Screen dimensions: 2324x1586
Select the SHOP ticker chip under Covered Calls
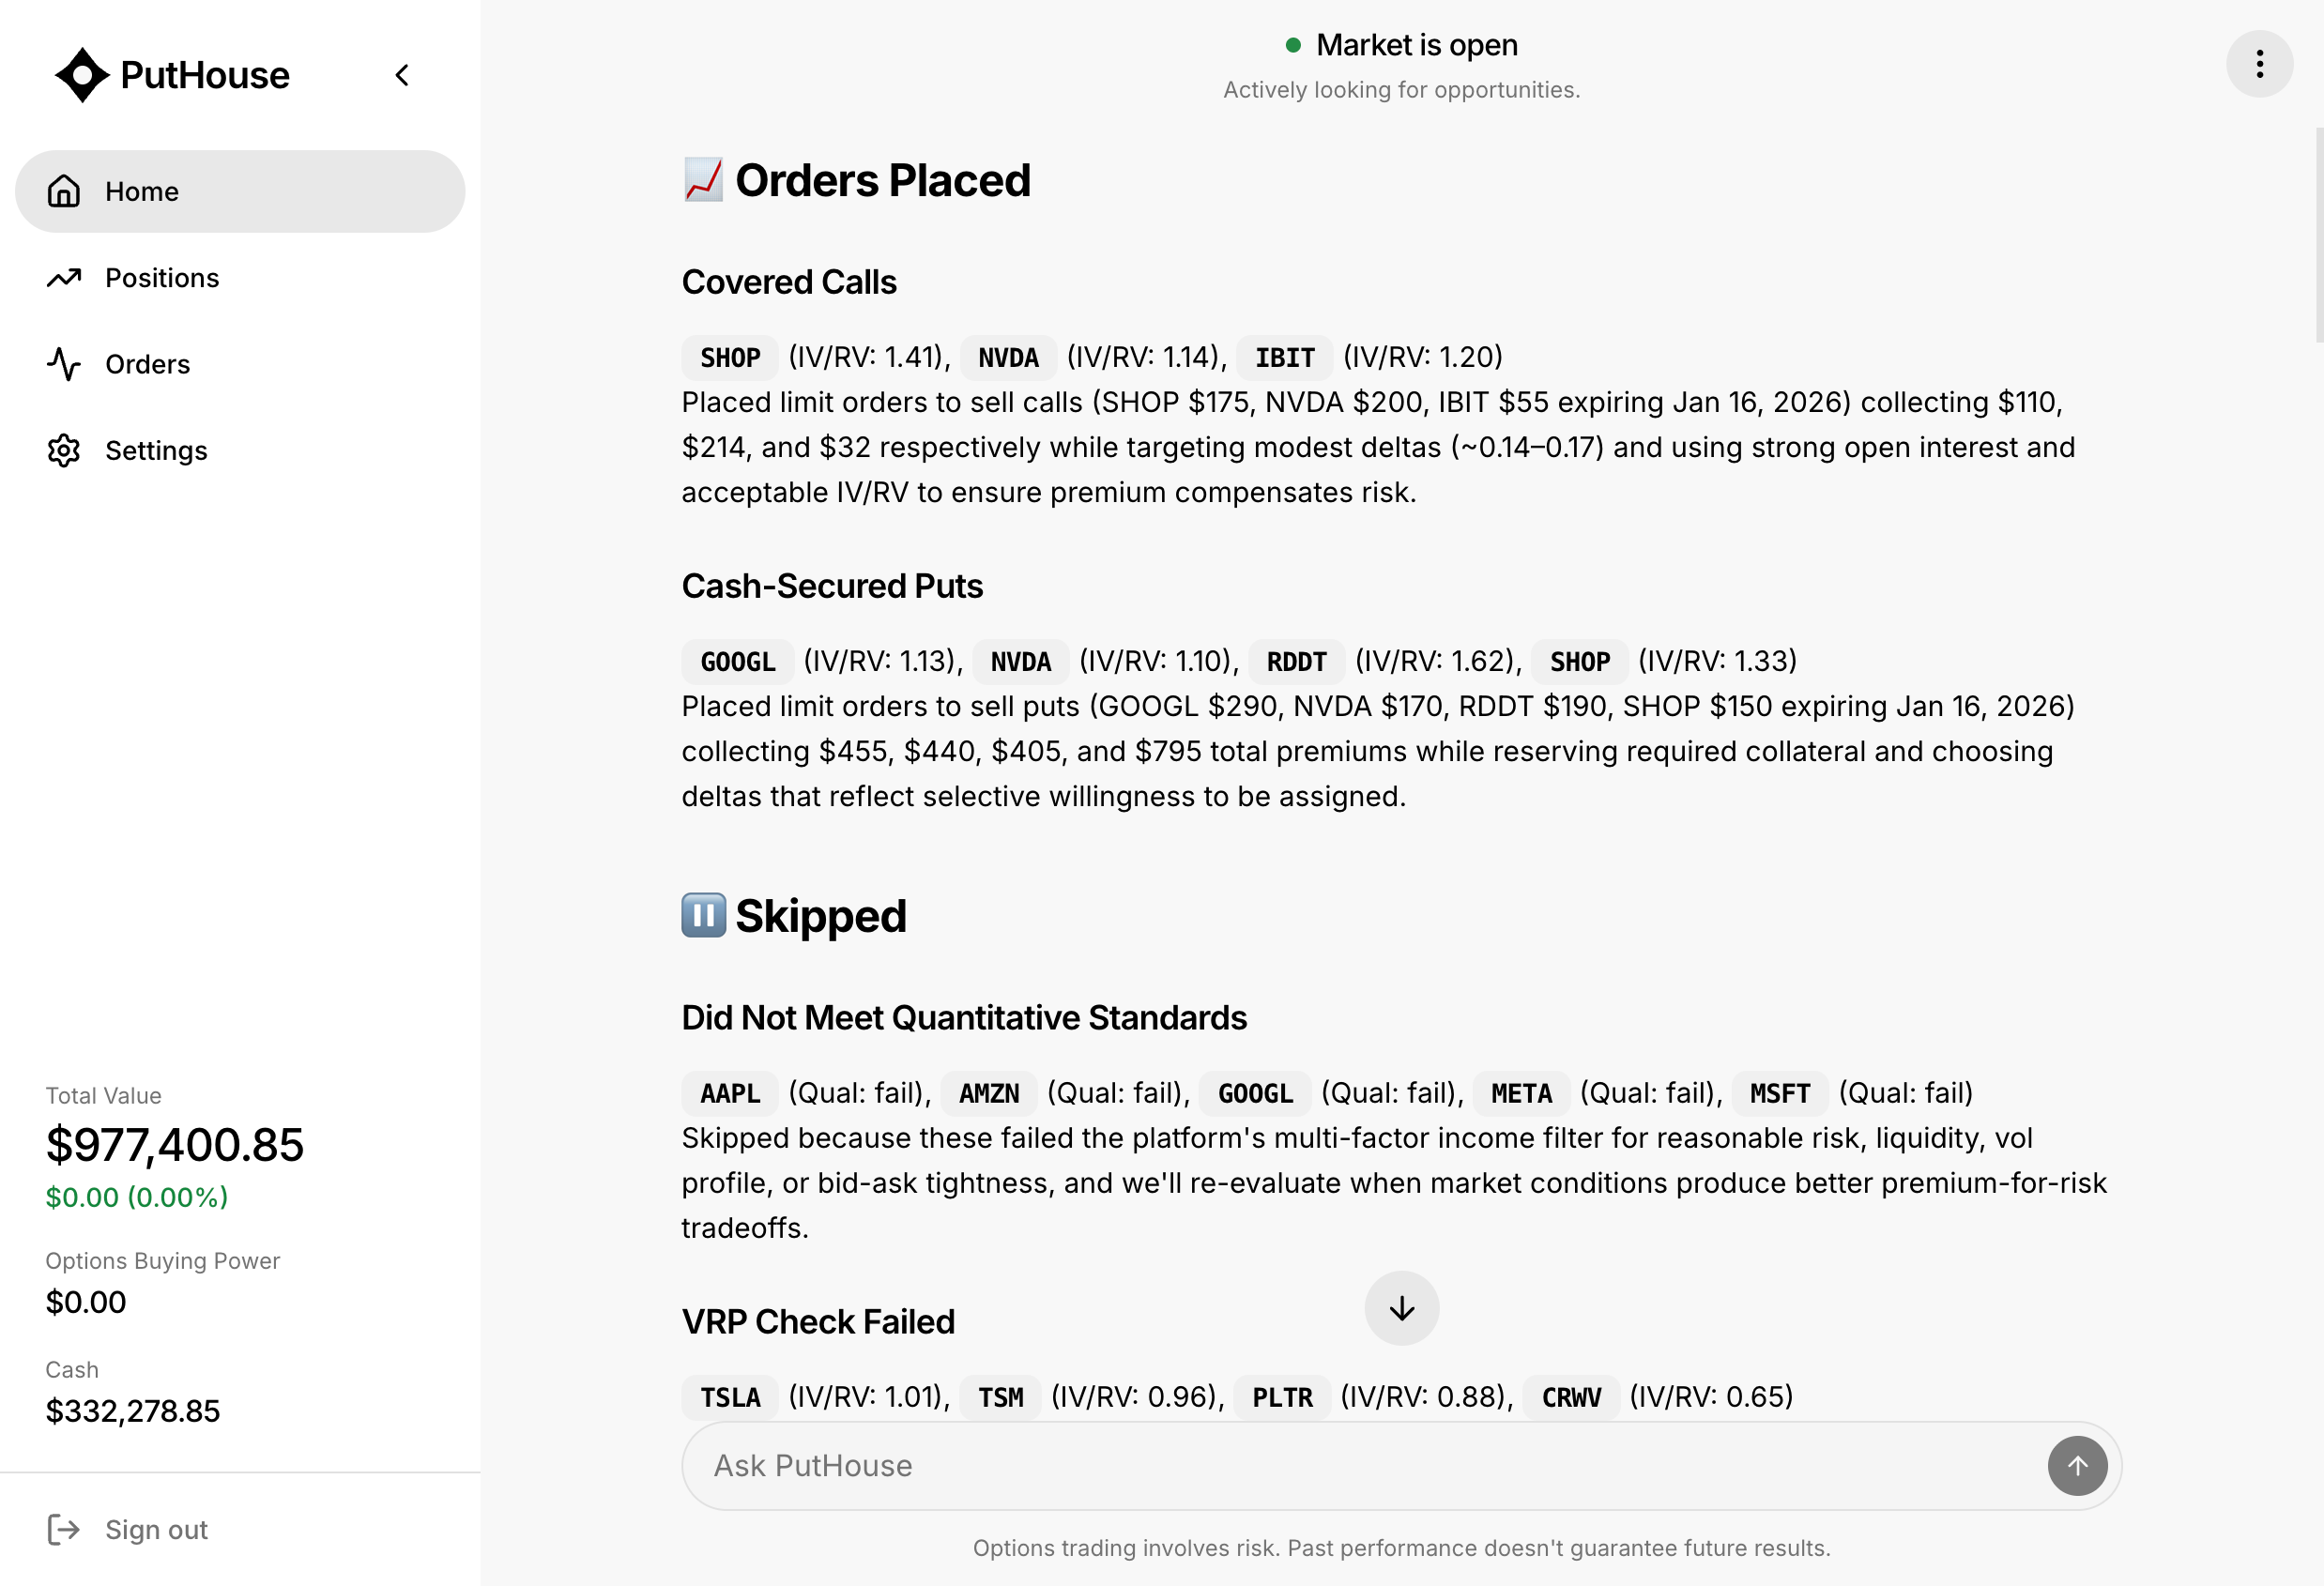[728, 357]
